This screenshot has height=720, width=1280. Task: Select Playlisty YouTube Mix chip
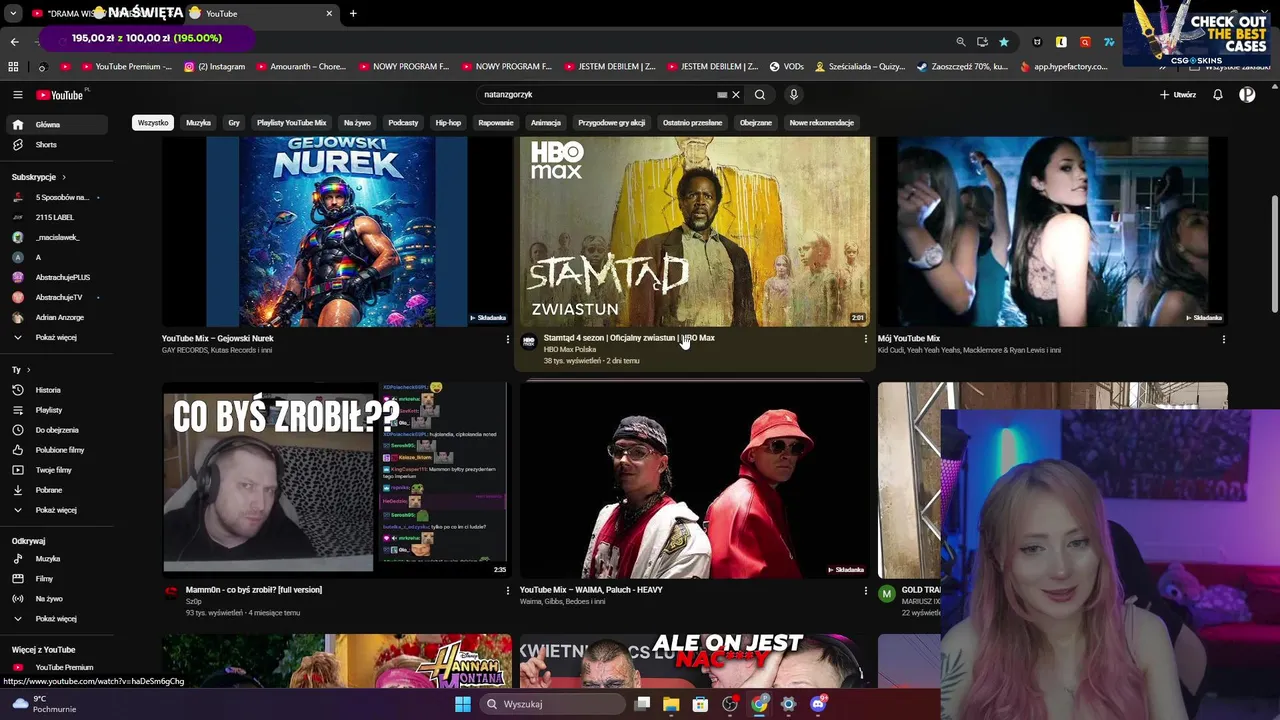[x=291, y=123]
